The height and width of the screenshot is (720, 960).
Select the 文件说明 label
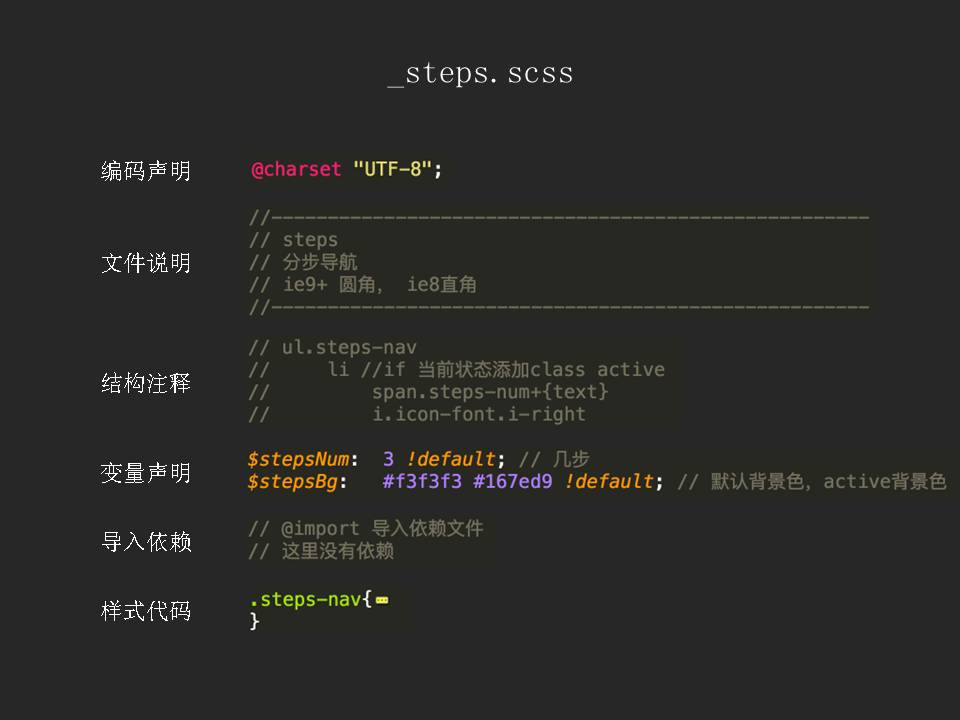(x=146, y=263)
